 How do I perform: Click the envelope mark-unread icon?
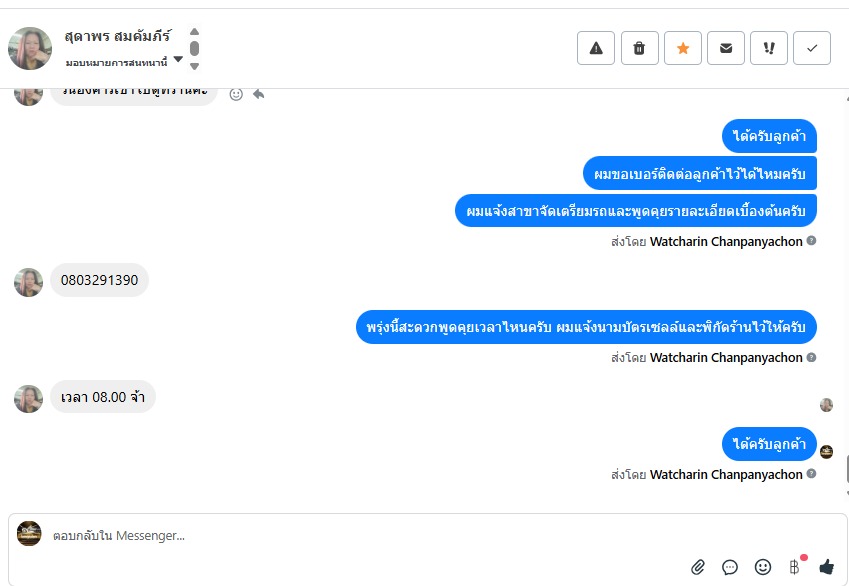coord(726,48)
